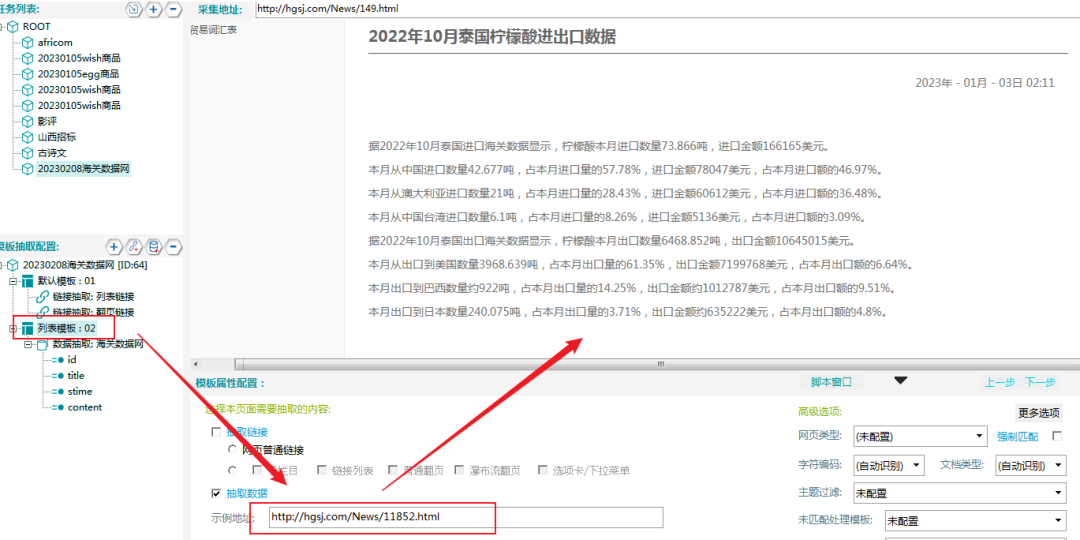Select the 20230208海关数据网 task in the task list
The image size is (1080, 540).
coord(83,169)
